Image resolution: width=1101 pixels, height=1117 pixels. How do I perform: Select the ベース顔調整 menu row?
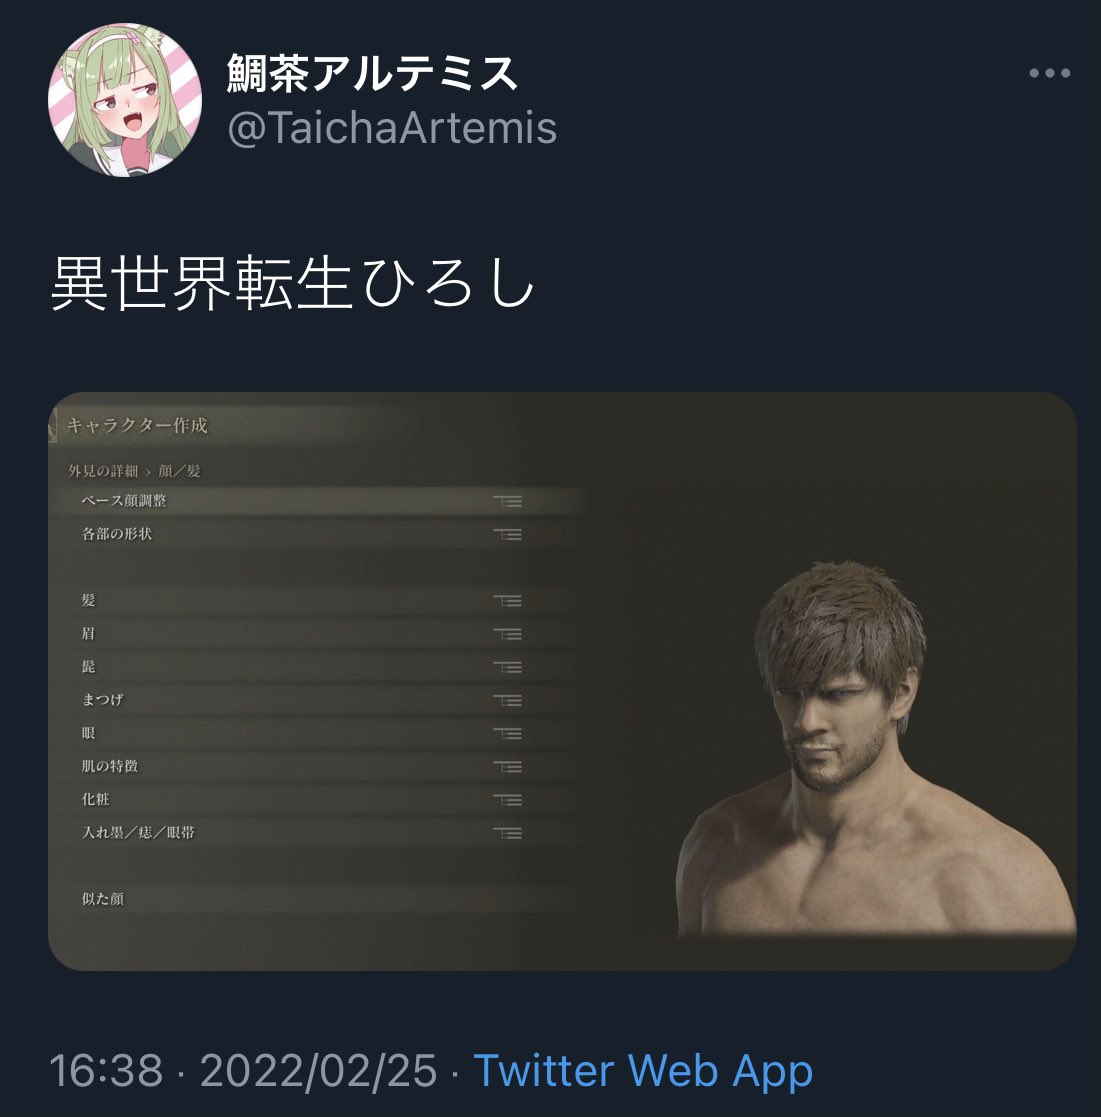tap(319, 502)
